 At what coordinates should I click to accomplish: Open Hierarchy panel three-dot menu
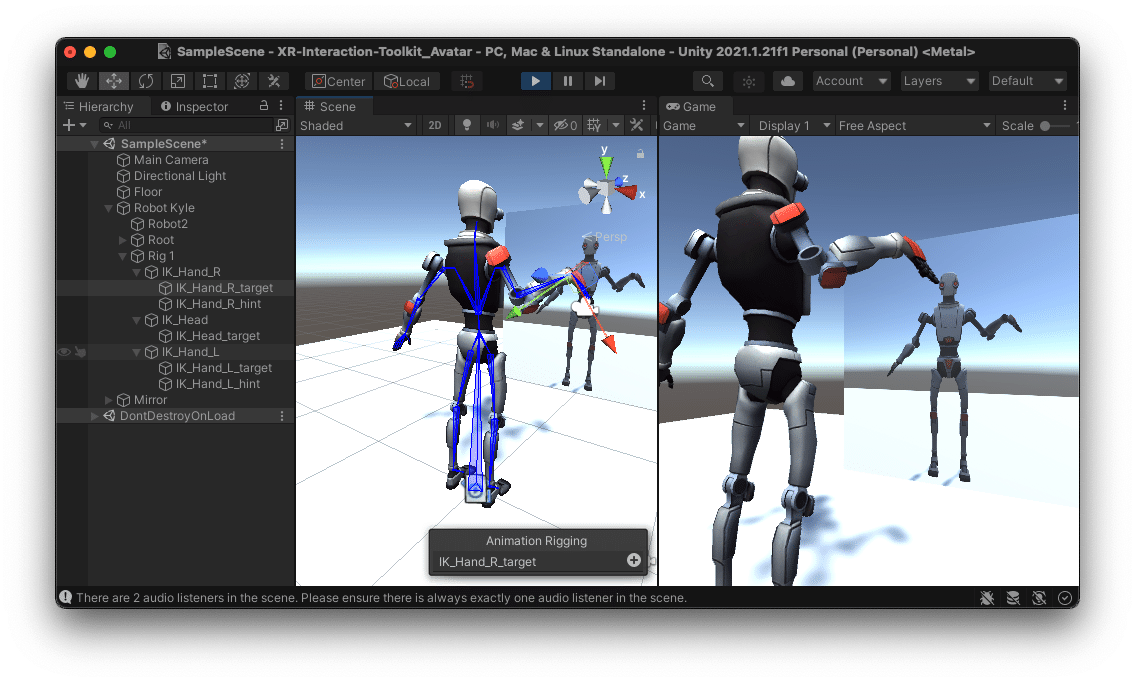coord(282,106)
